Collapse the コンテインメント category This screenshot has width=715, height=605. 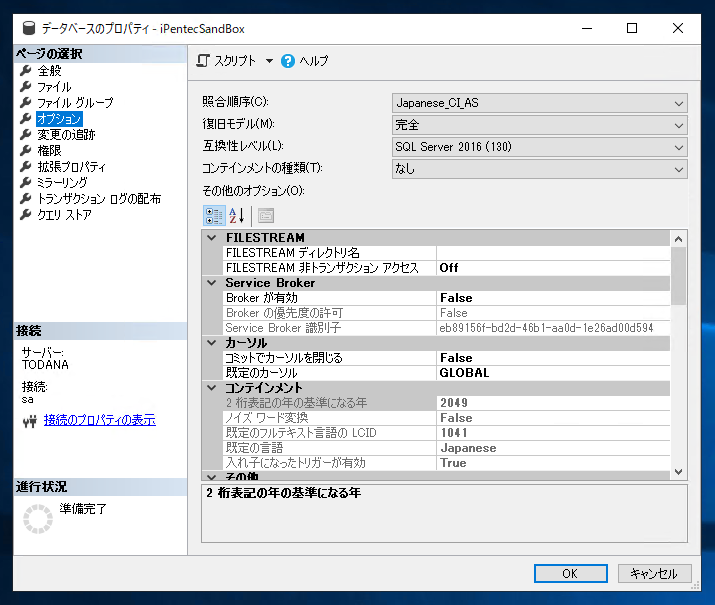tap(212, 388)
